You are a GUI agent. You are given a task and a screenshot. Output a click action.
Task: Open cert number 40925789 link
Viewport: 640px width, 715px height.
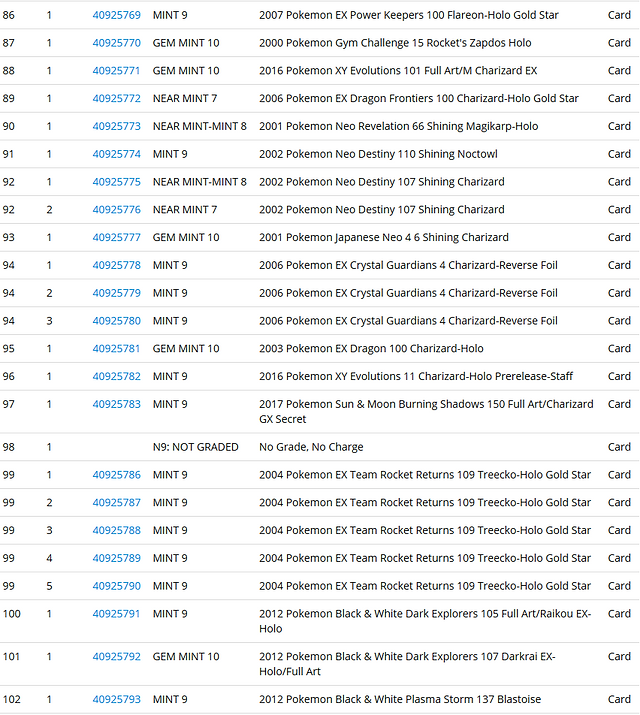pos(116,559)
